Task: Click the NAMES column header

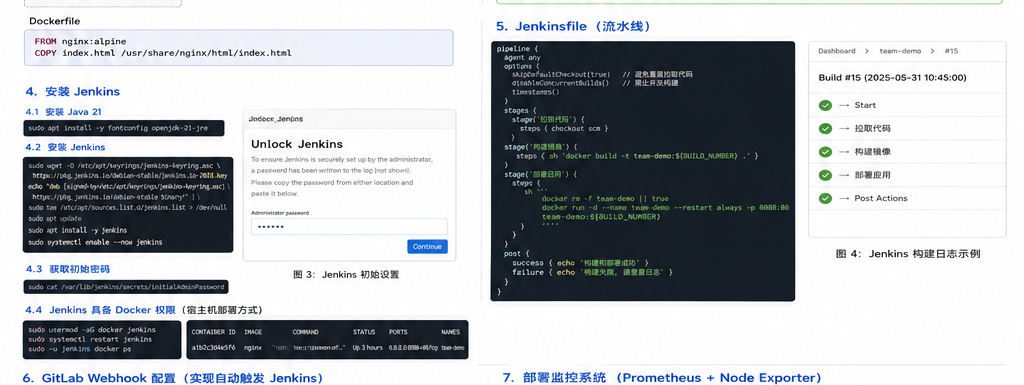Action: point(451,332)
